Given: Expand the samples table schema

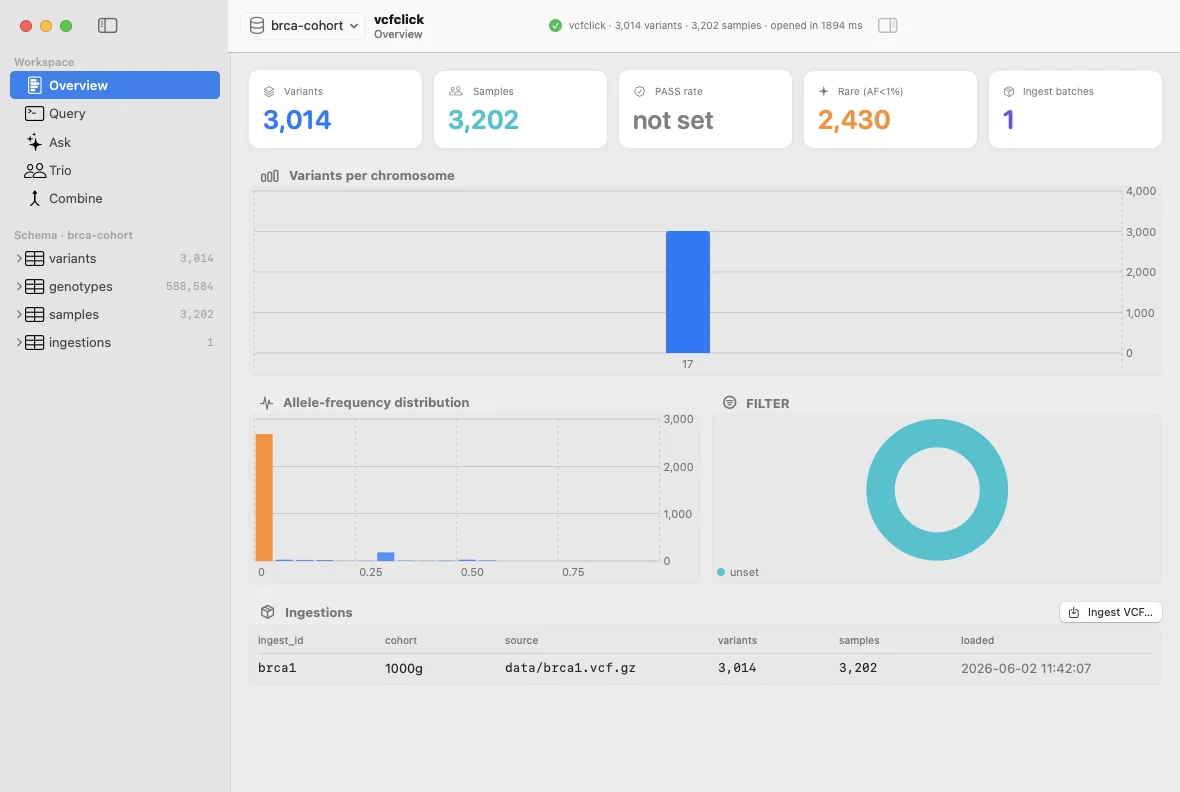Looking at the screenshot, I should click(19, 314).
